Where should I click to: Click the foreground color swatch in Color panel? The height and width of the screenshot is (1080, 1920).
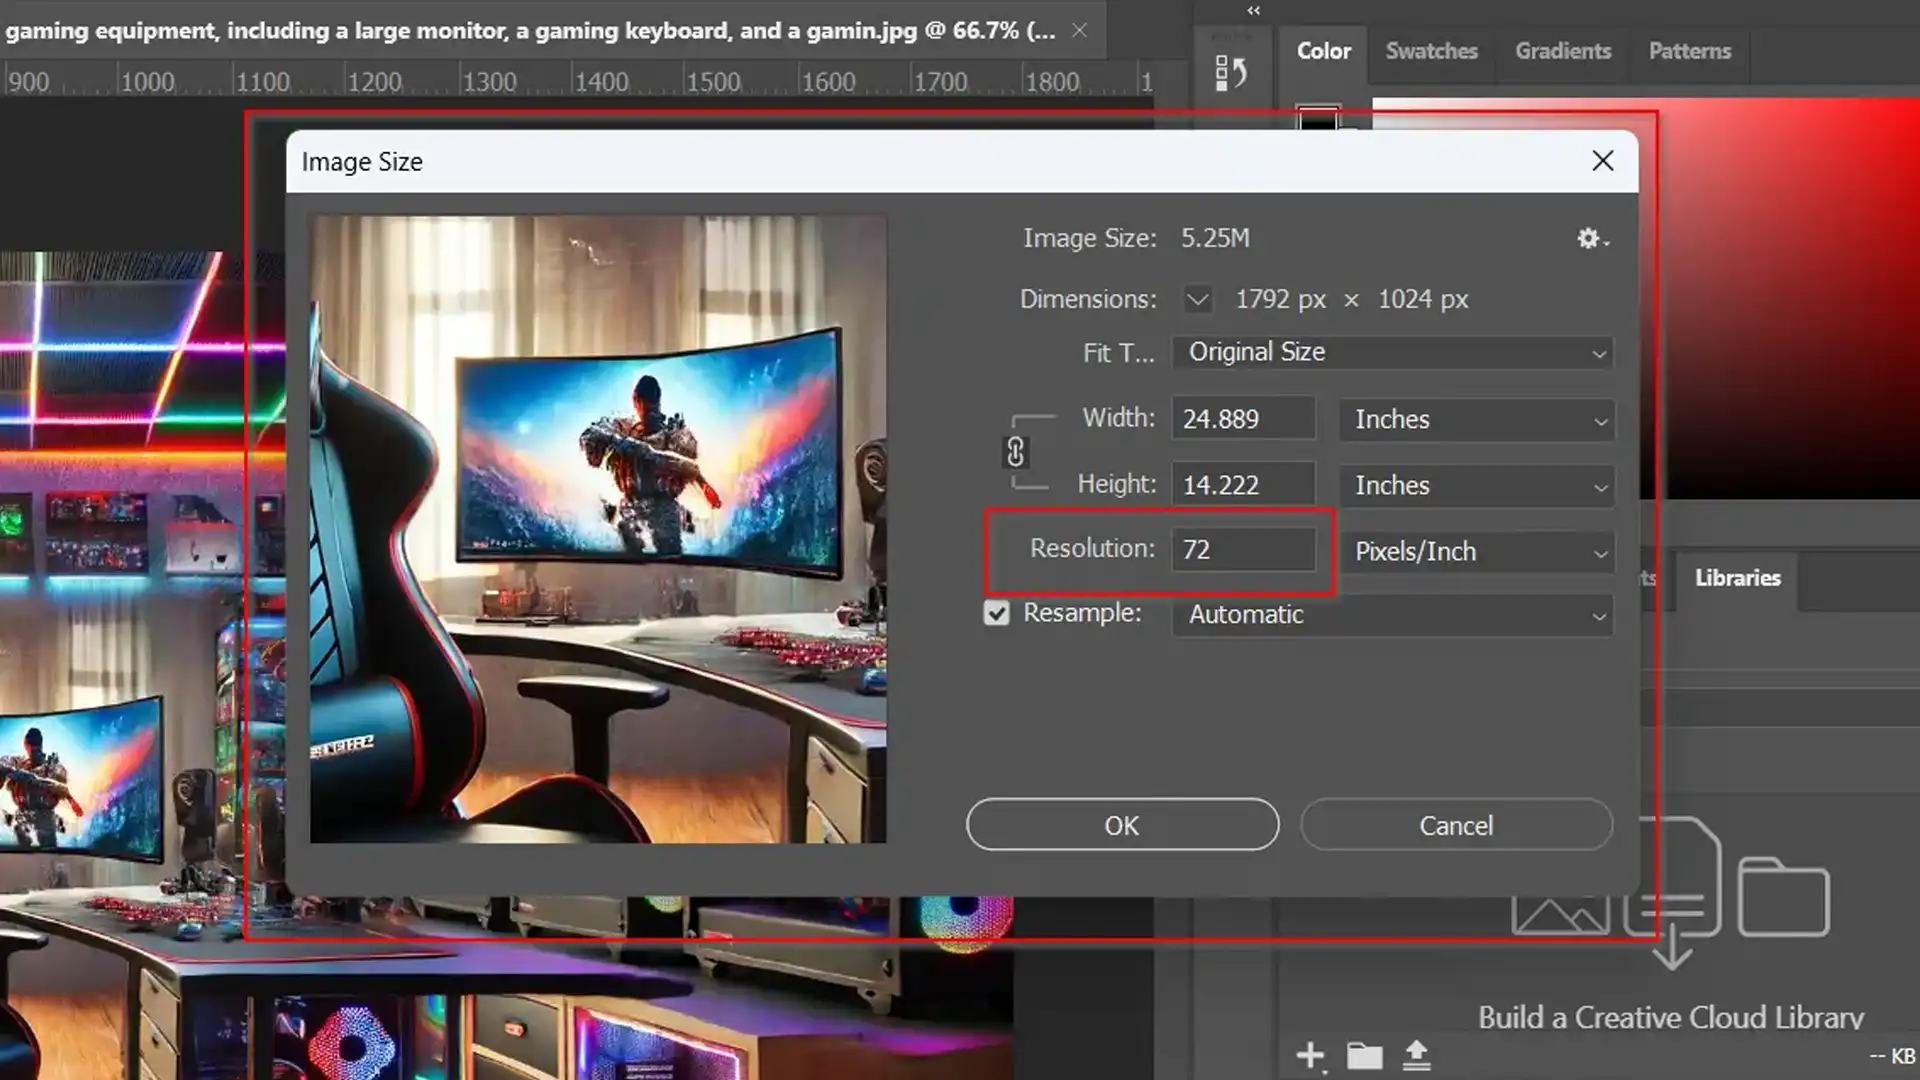(x=1317, y=117)
